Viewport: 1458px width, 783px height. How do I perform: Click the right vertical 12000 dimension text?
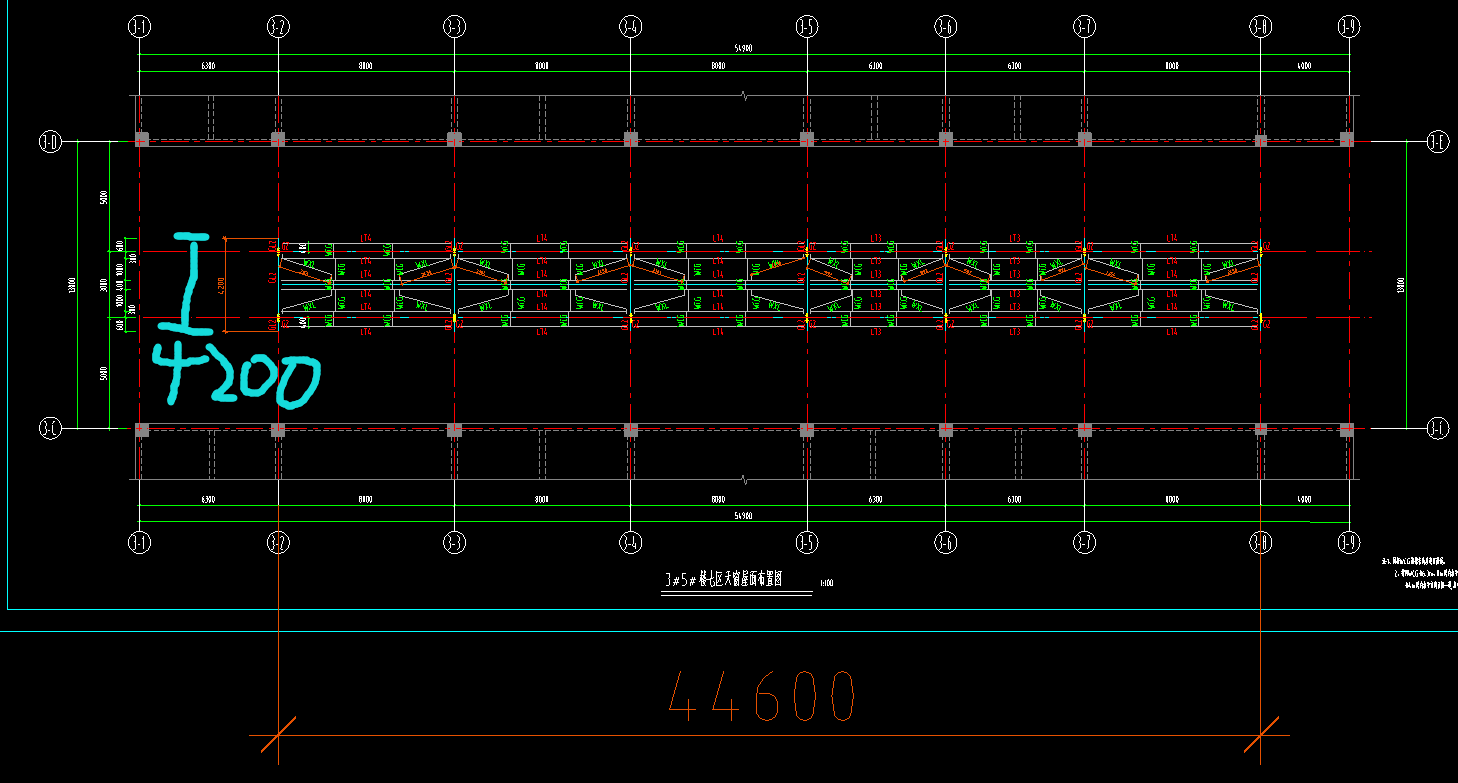1400,285
